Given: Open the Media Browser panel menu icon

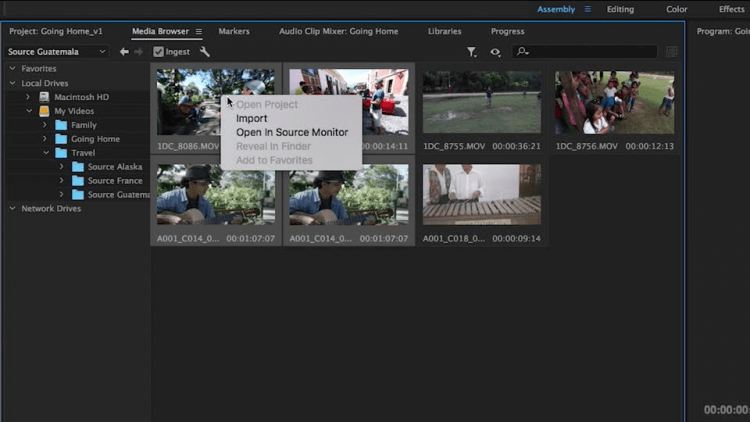Looking at the screenshot, I should (x=199, y=32).
